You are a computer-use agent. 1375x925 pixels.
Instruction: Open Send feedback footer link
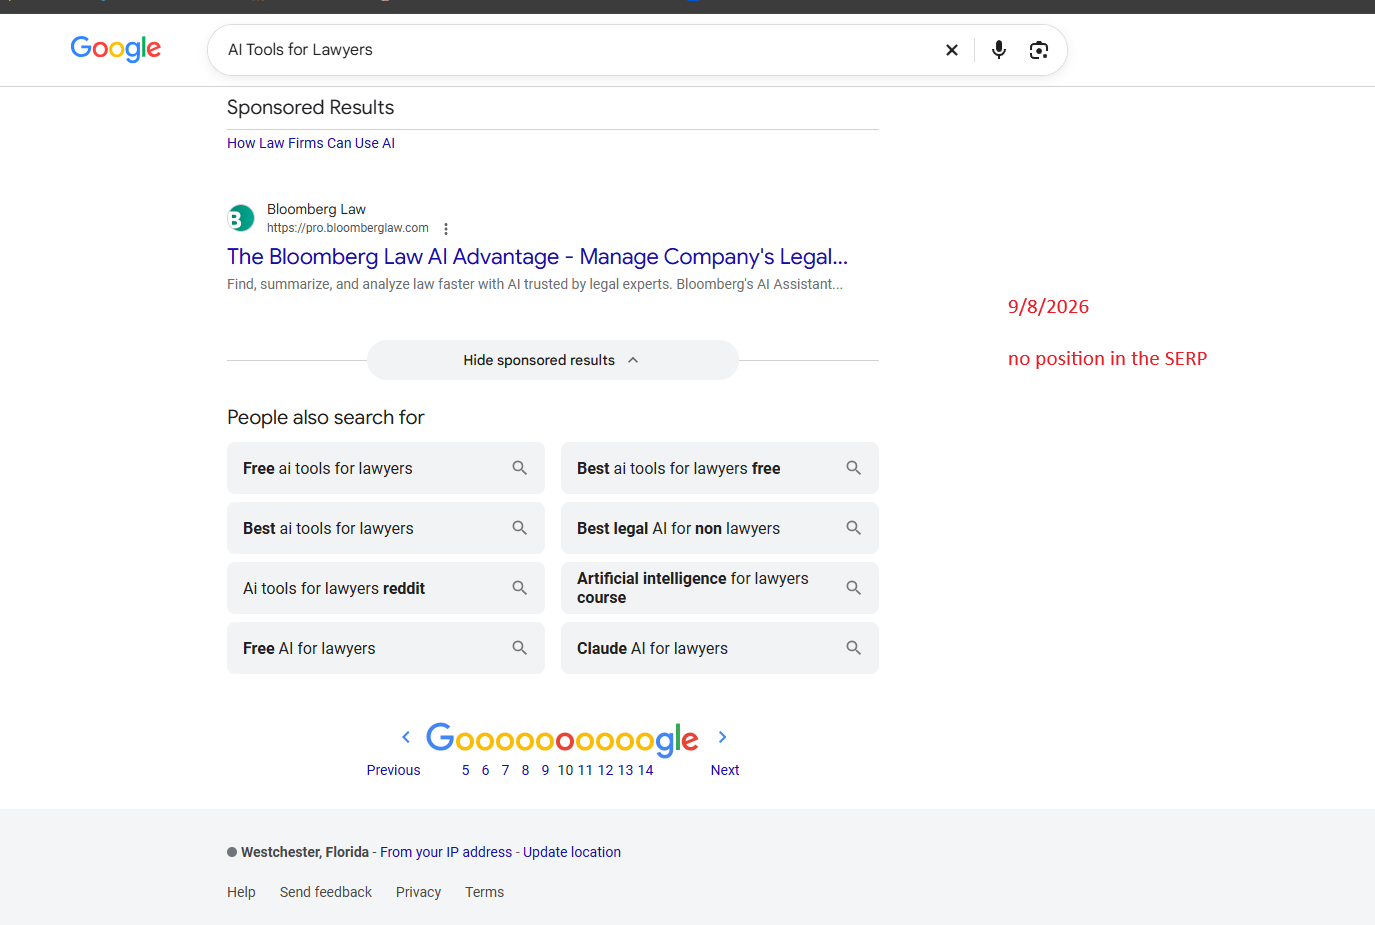coord(326,892)
